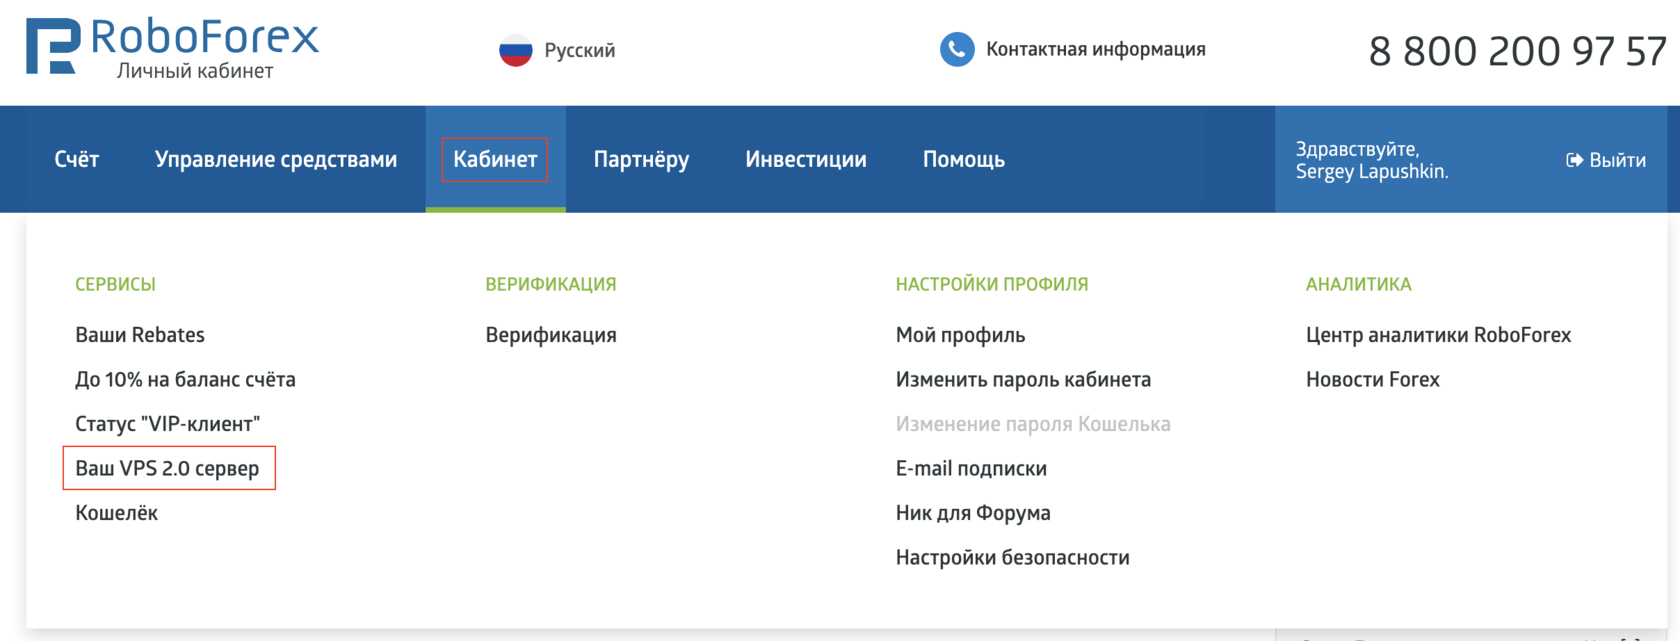
Task: Click the RoboForex logo
Action: coord(172,46)
